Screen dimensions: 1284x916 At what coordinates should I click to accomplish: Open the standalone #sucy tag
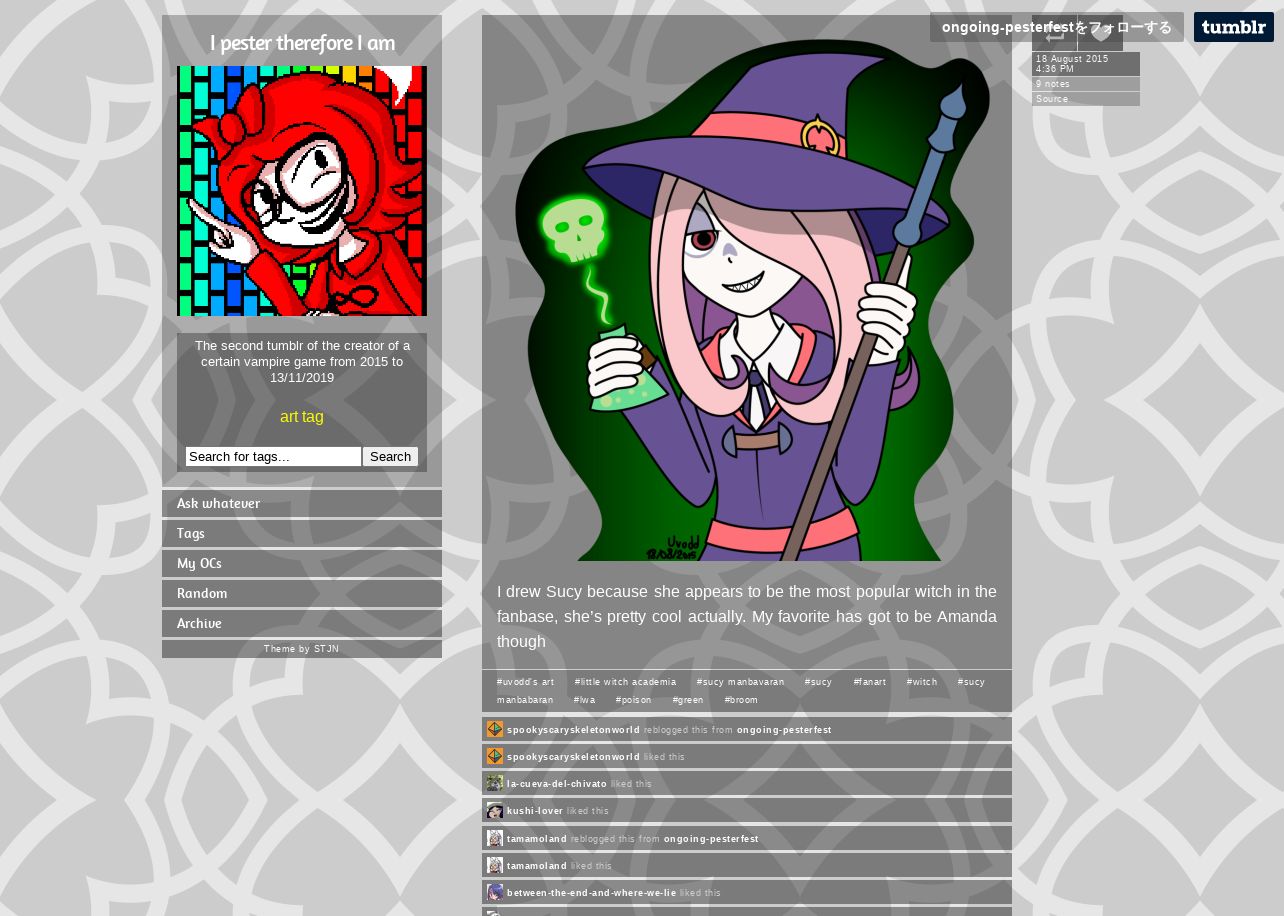coord(818,682)
